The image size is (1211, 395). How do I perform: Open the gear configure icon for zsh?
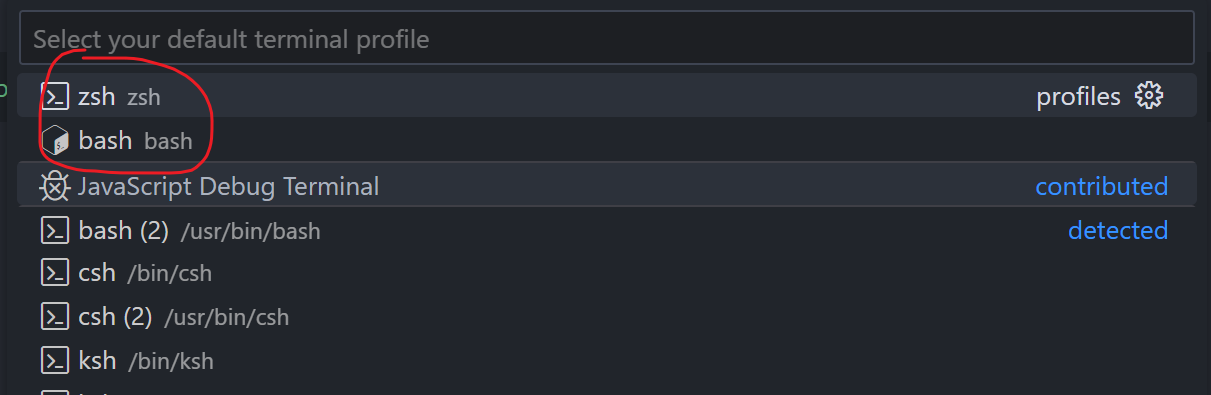point(1149,96)
